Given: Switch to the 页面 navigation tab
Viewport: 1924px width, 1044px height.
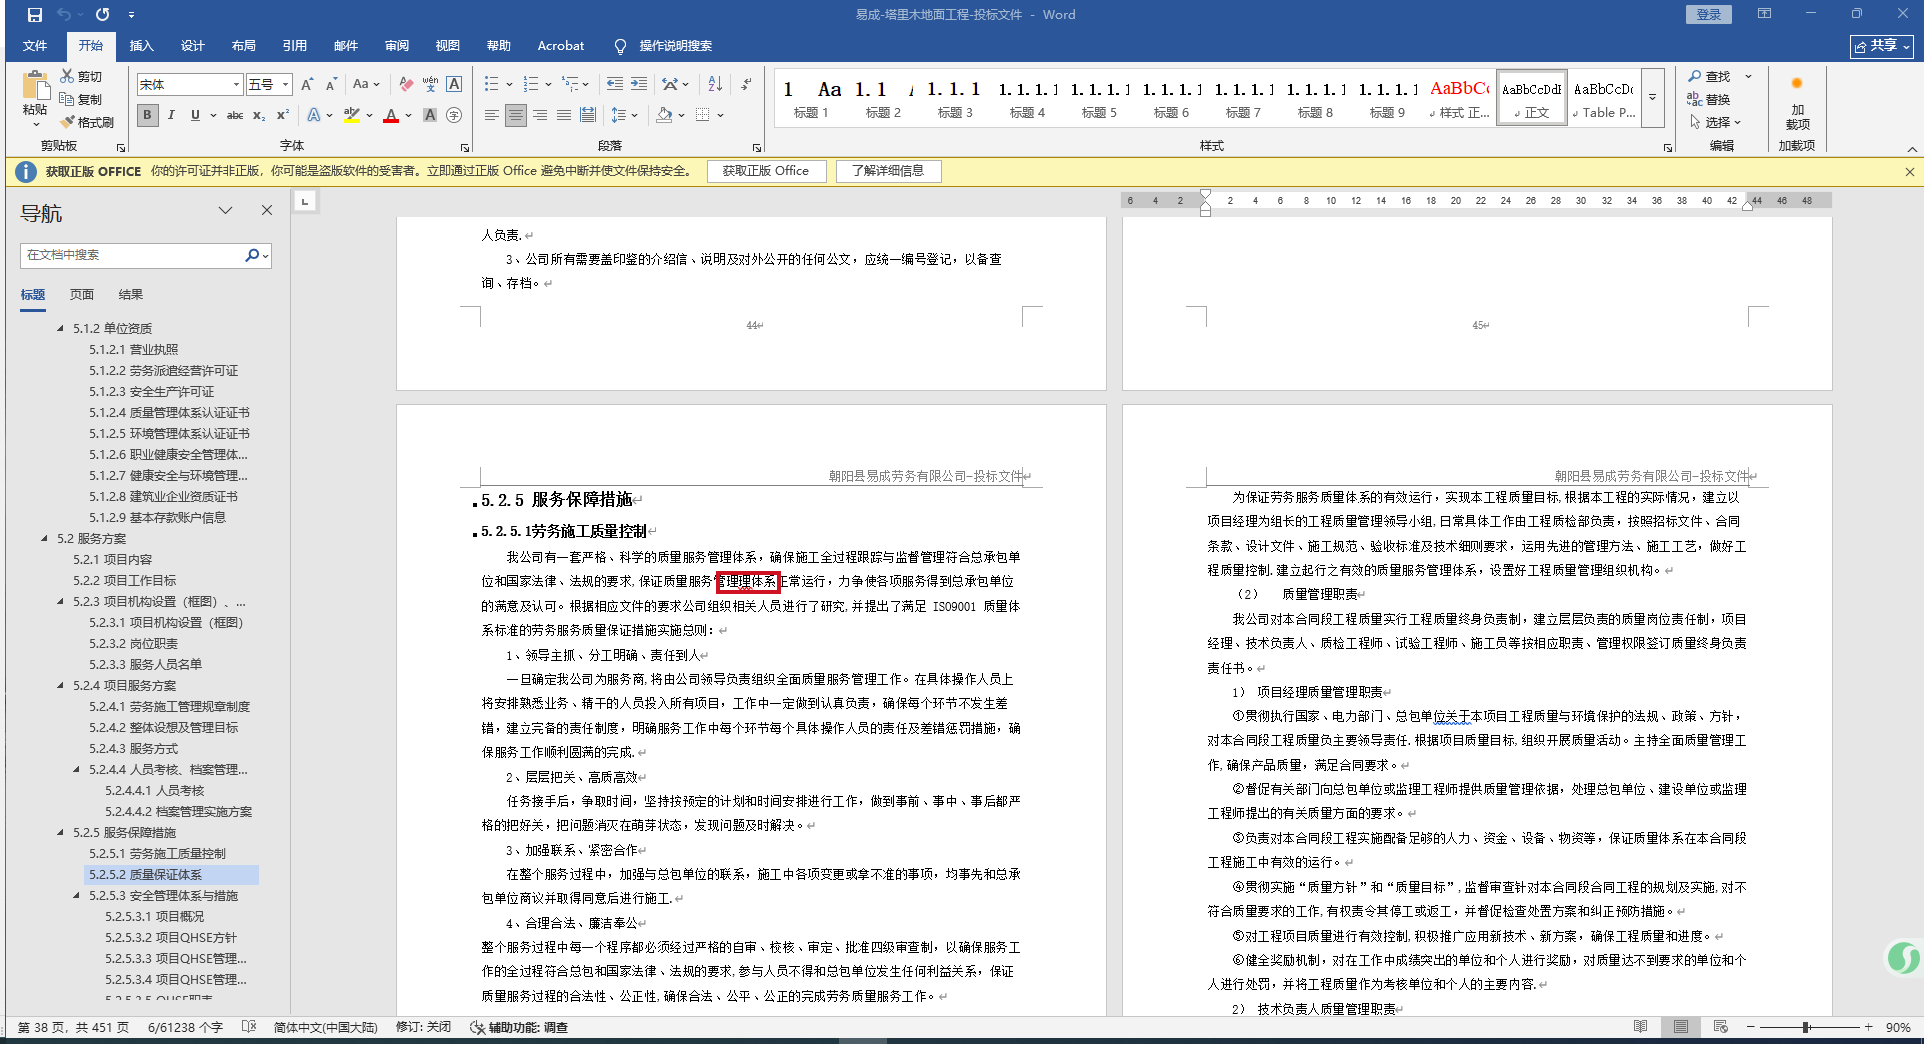Looking at the screenshot, I should 82,295.
